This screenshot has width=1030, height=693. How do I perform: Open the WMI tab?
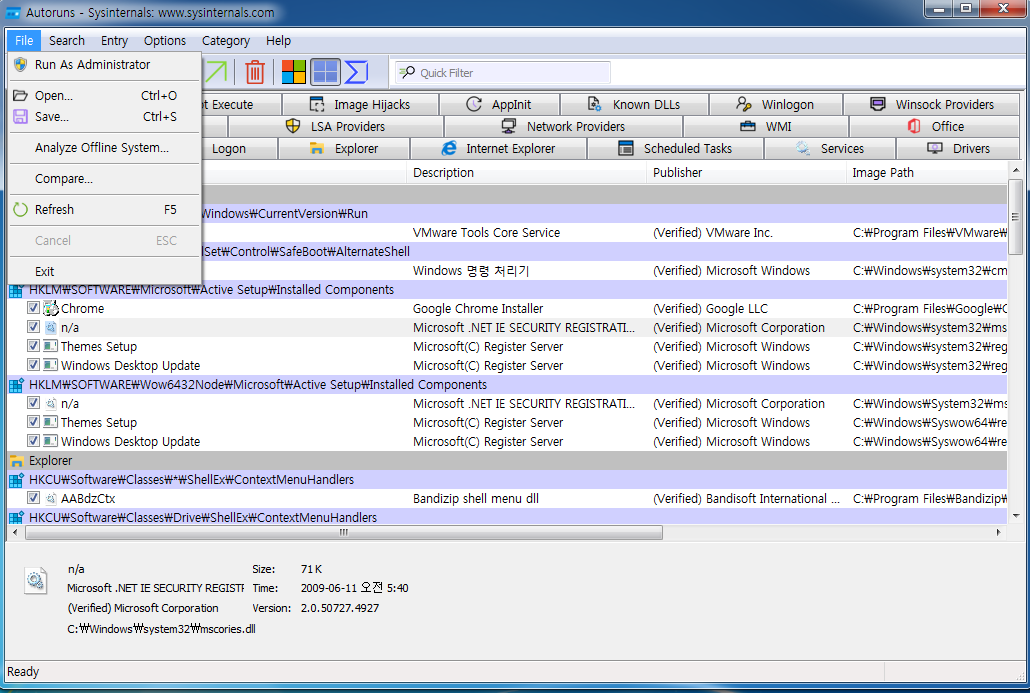coord(766,126)
